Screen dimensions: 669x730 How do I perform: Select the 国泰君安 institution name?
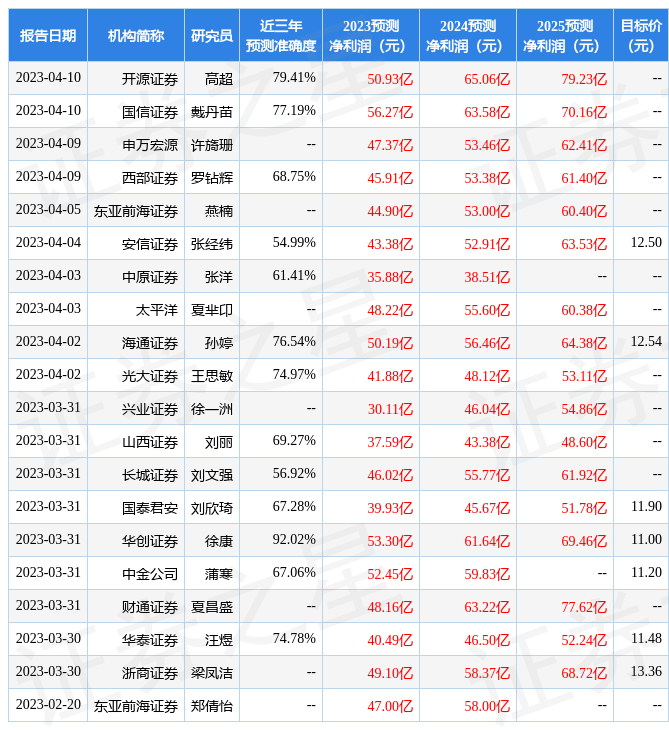coord(150,507)
